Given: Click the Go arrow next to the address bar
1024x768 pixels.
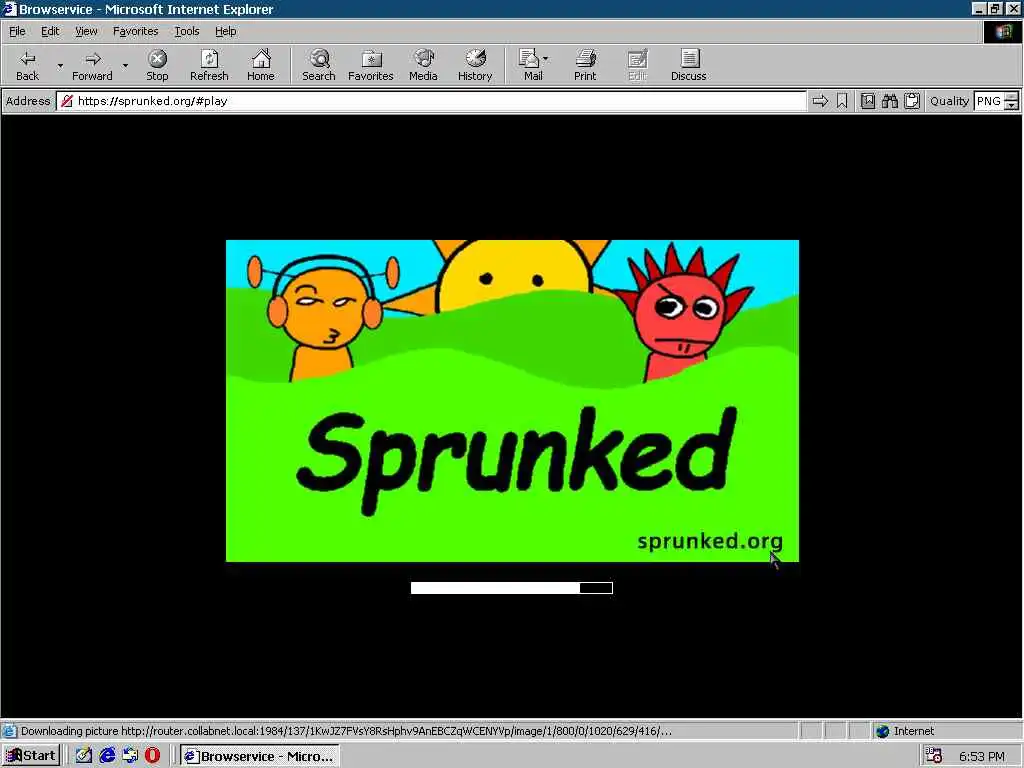Looking at the screenshot, I should (820, 101).
